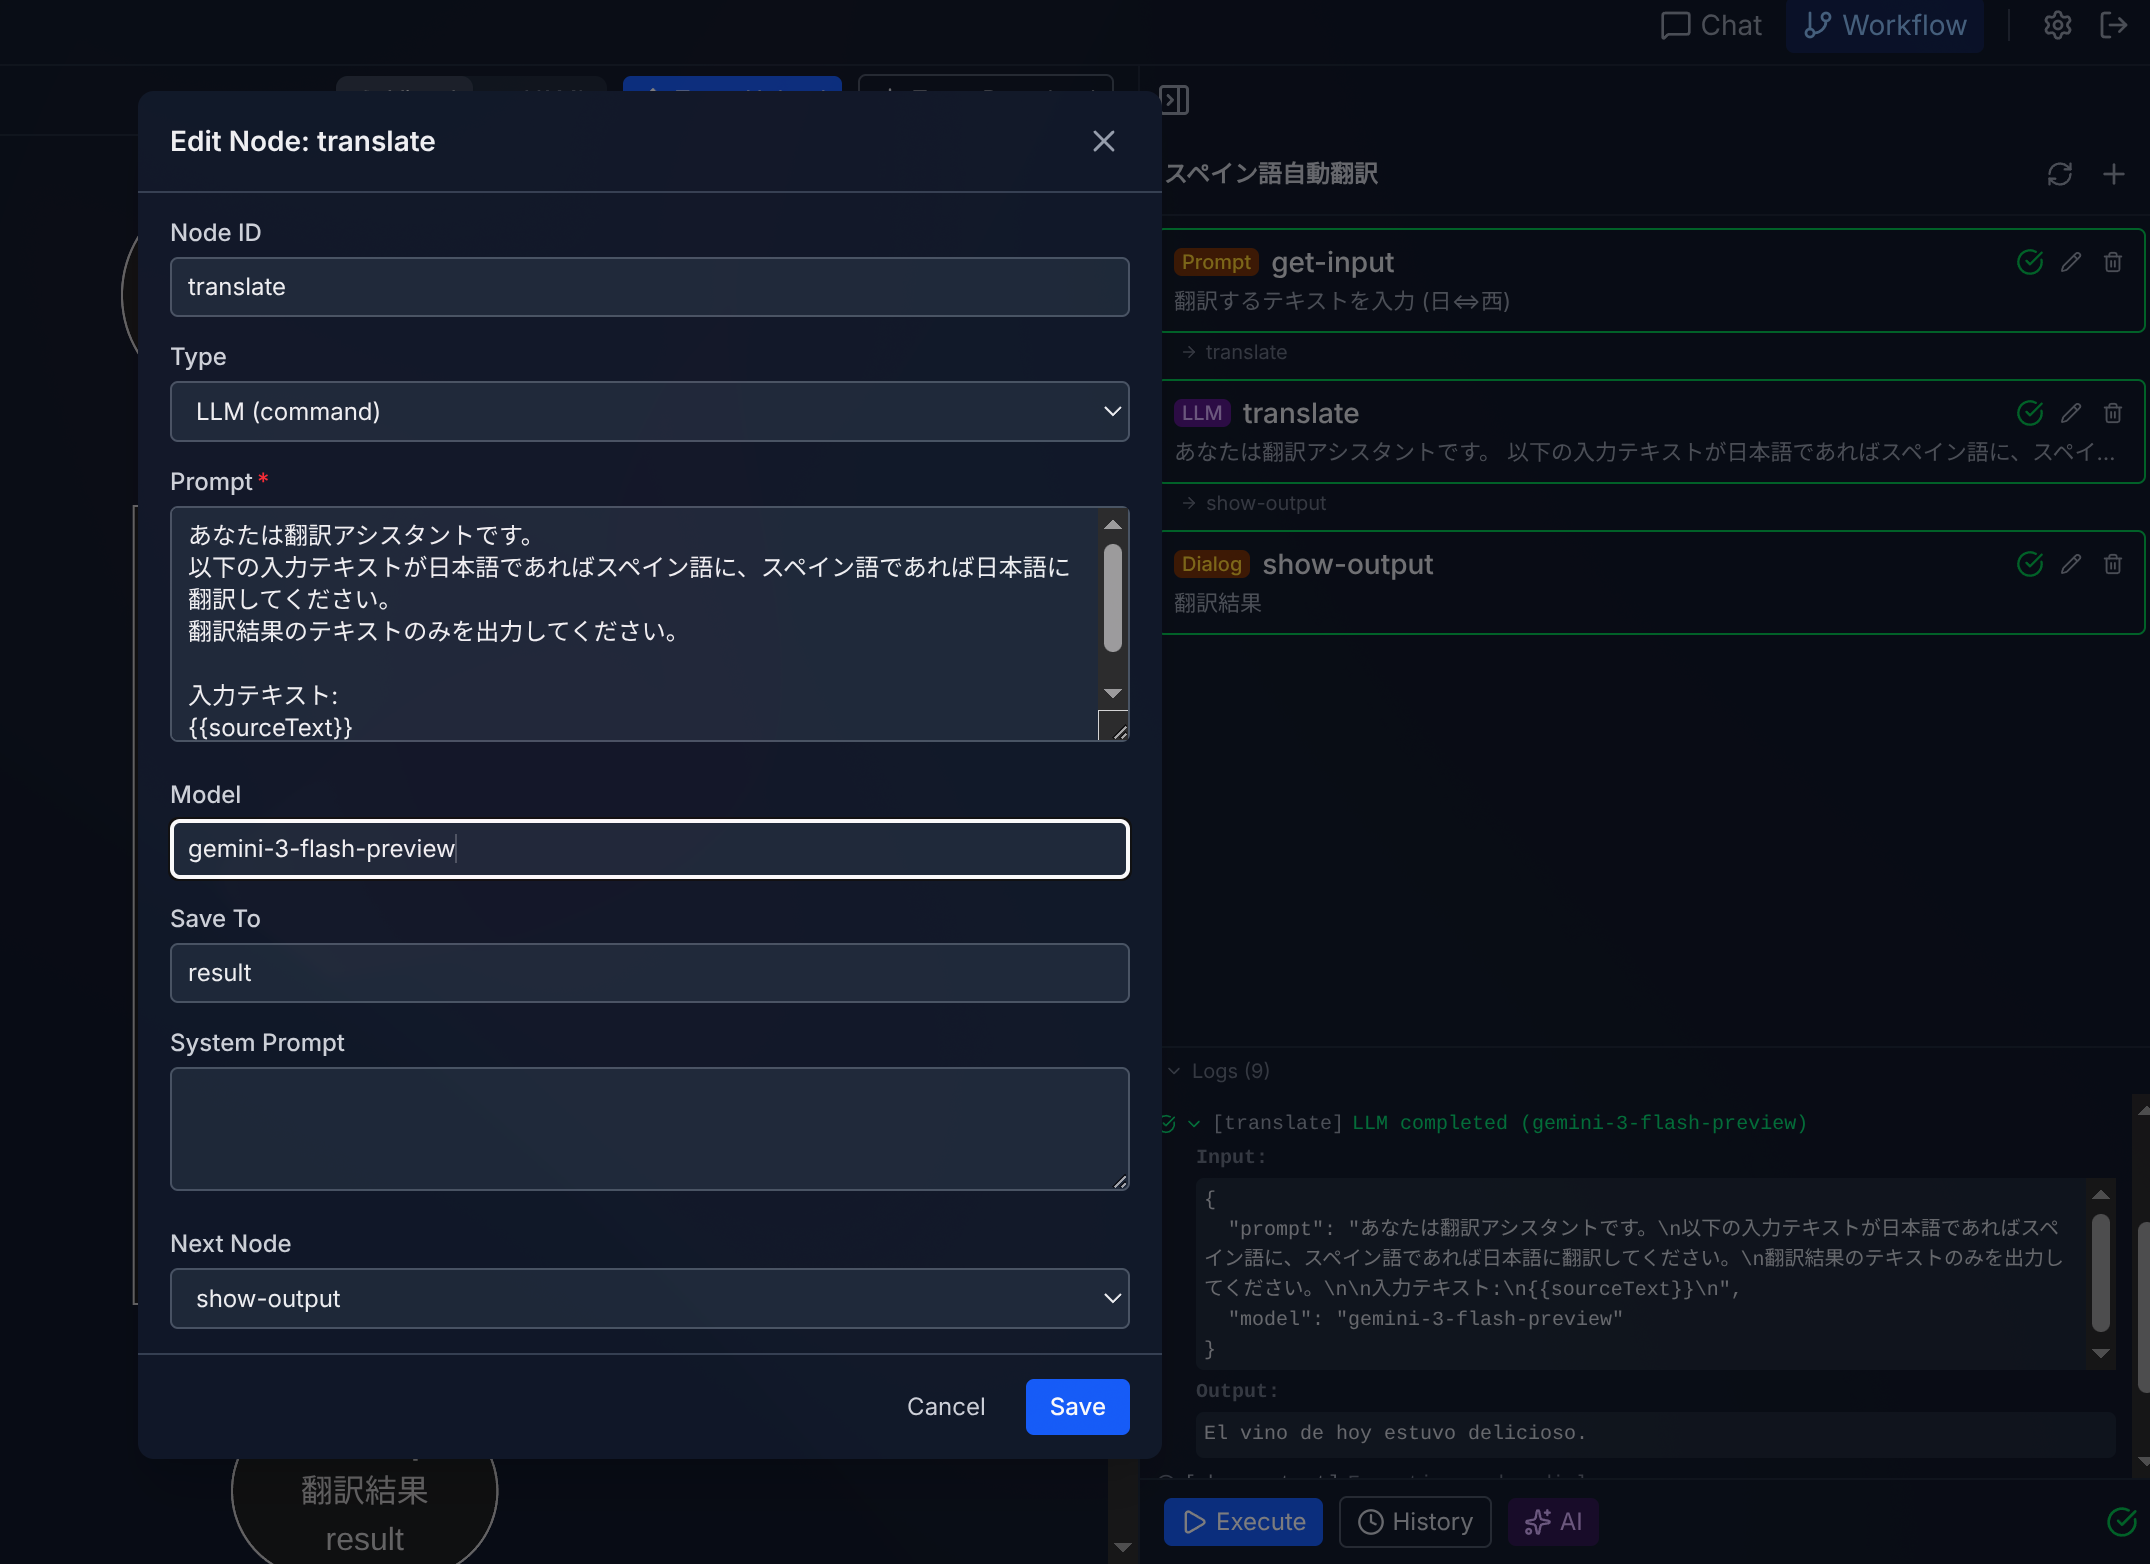Viewport: 2150px width, 1564px height.
Task: Switch to the Chat tab
Action: [x=1711, y=25]
